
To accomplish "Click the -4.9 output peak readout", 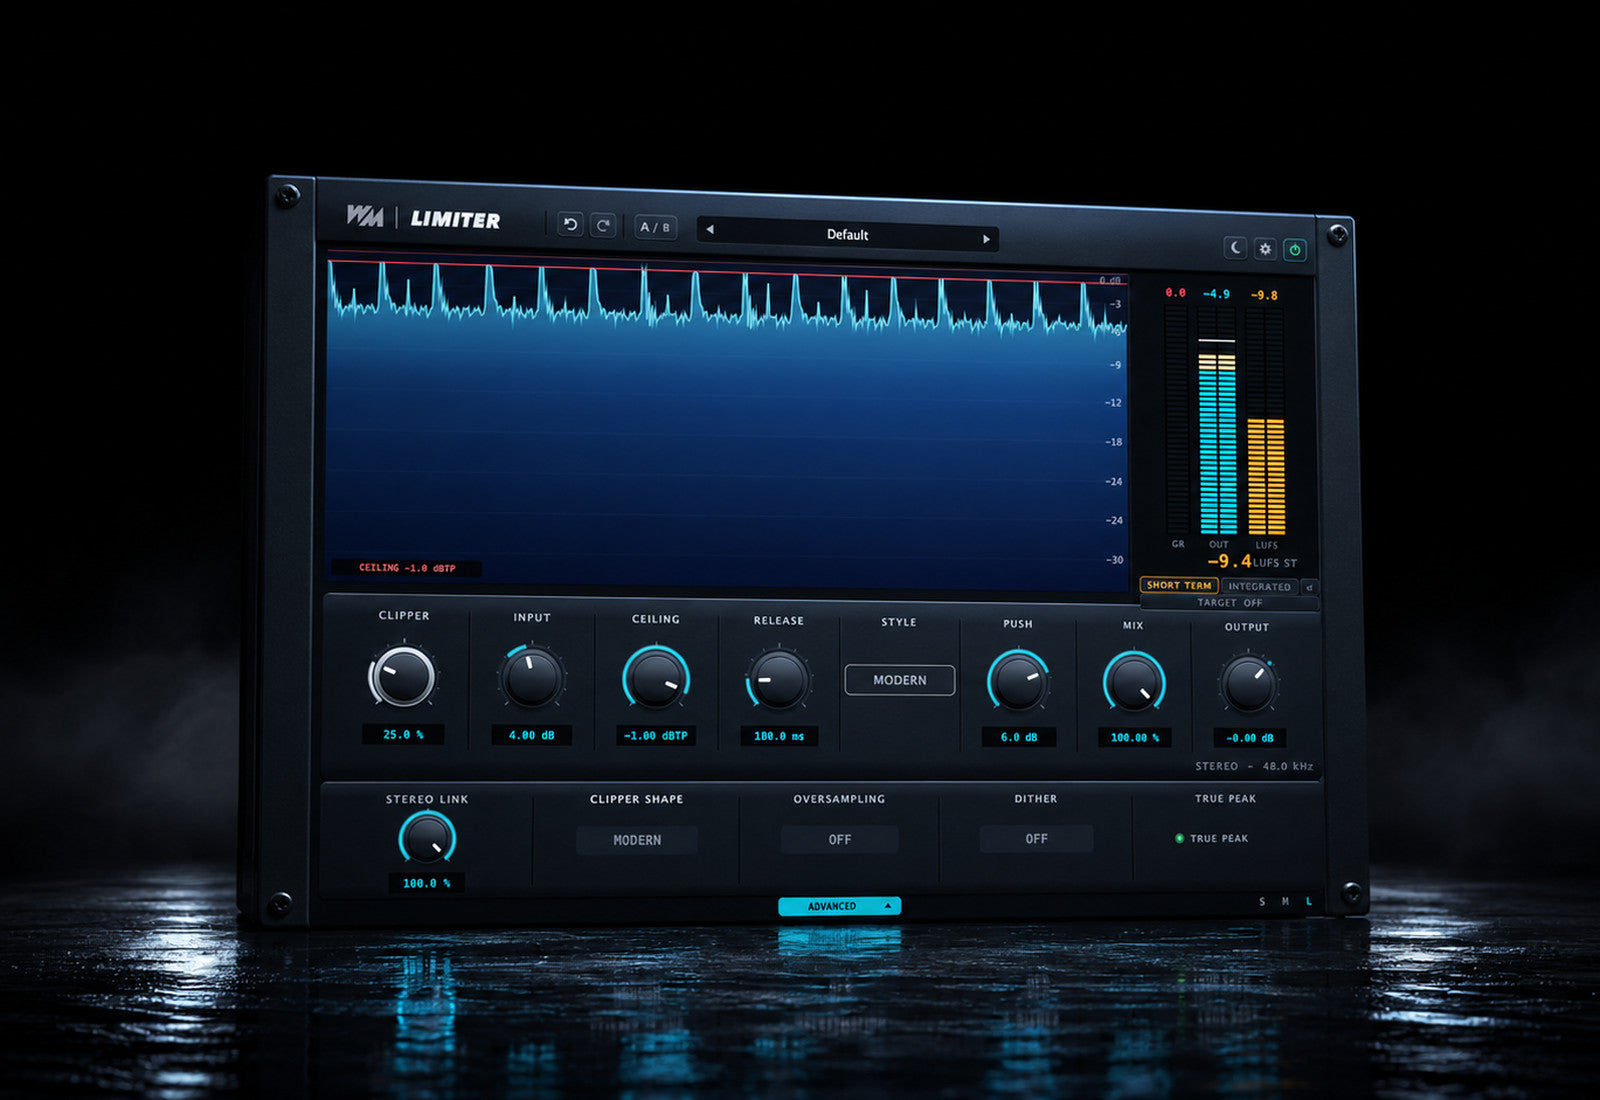I will coord(1216,294).
